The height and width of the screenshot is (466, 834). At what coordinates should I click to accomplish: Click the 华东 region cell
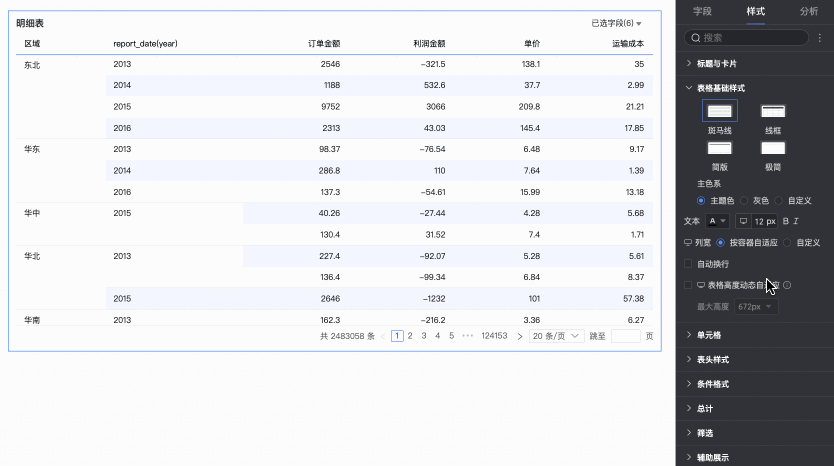[32, 149]
